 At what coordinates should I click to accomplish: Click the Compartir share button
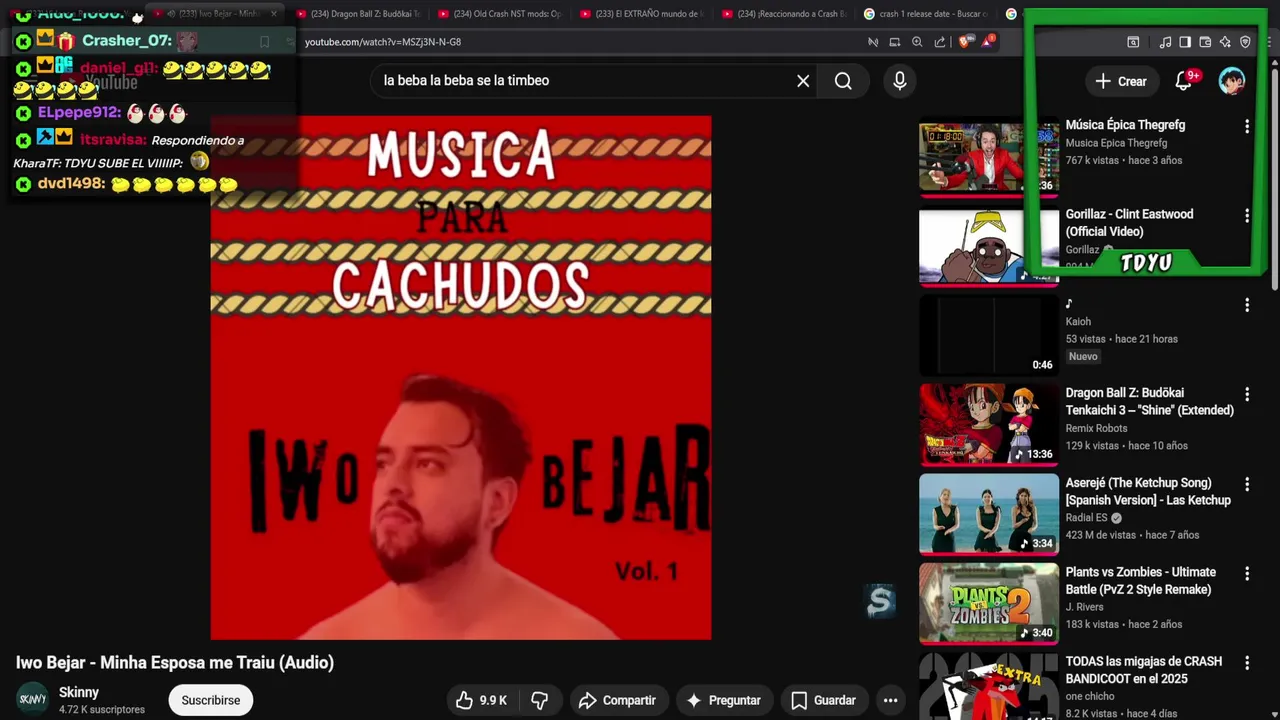coord(617,700)
